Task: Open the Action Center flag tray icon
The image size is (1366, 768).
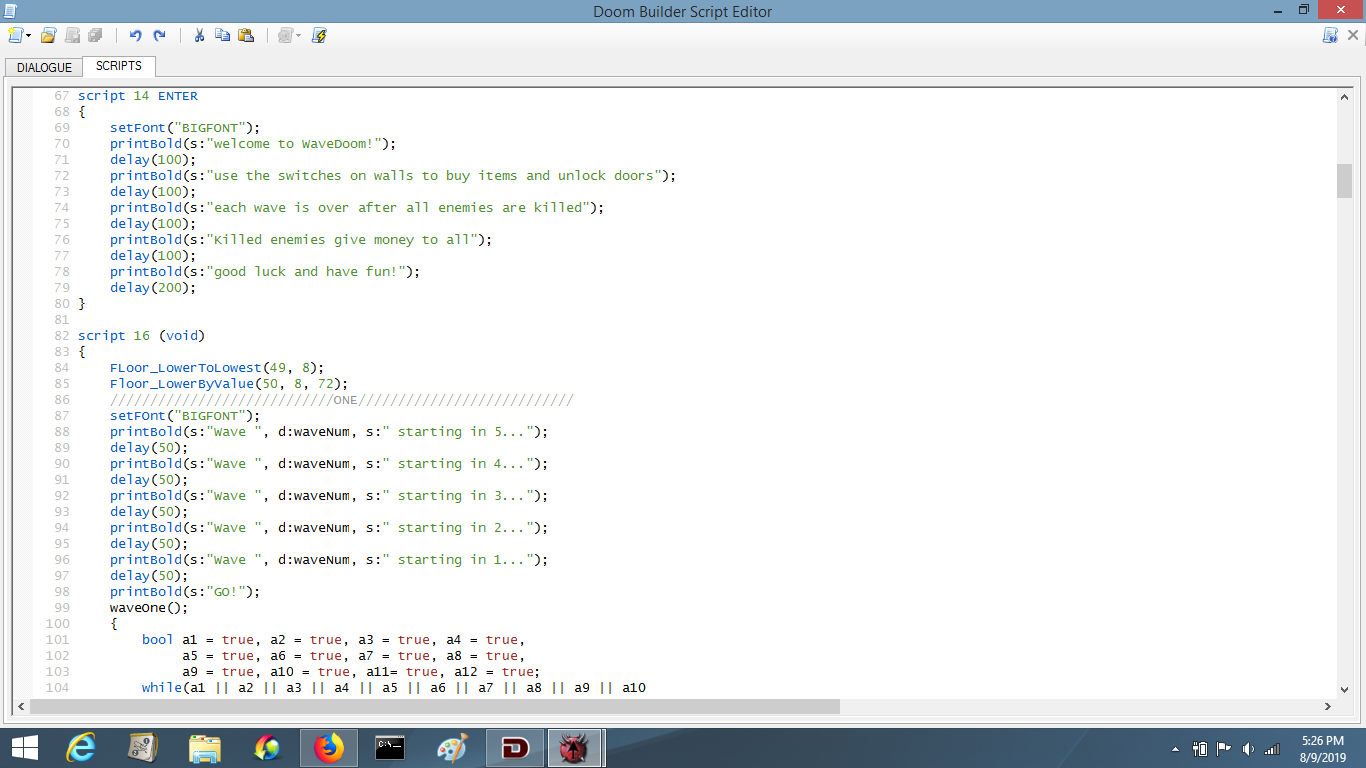Action: [x=1224, y=749]
